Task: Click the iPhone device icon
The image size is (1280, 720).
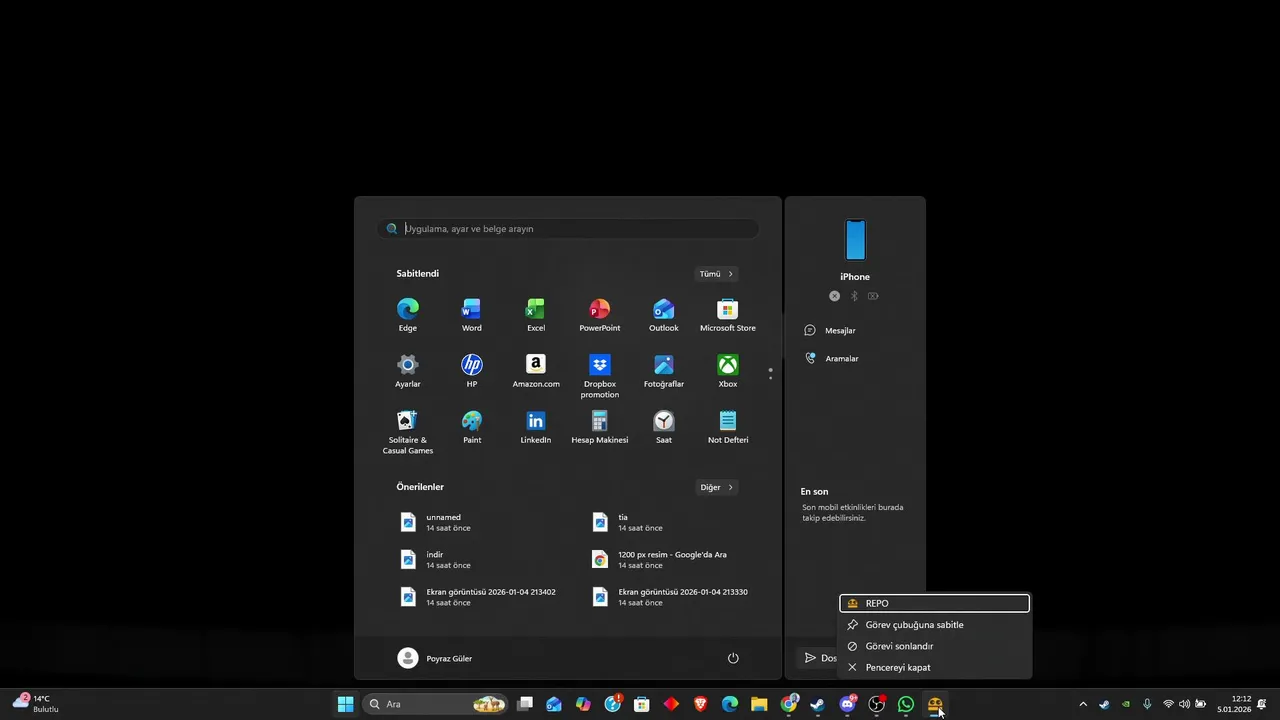Action: point(855,240)
